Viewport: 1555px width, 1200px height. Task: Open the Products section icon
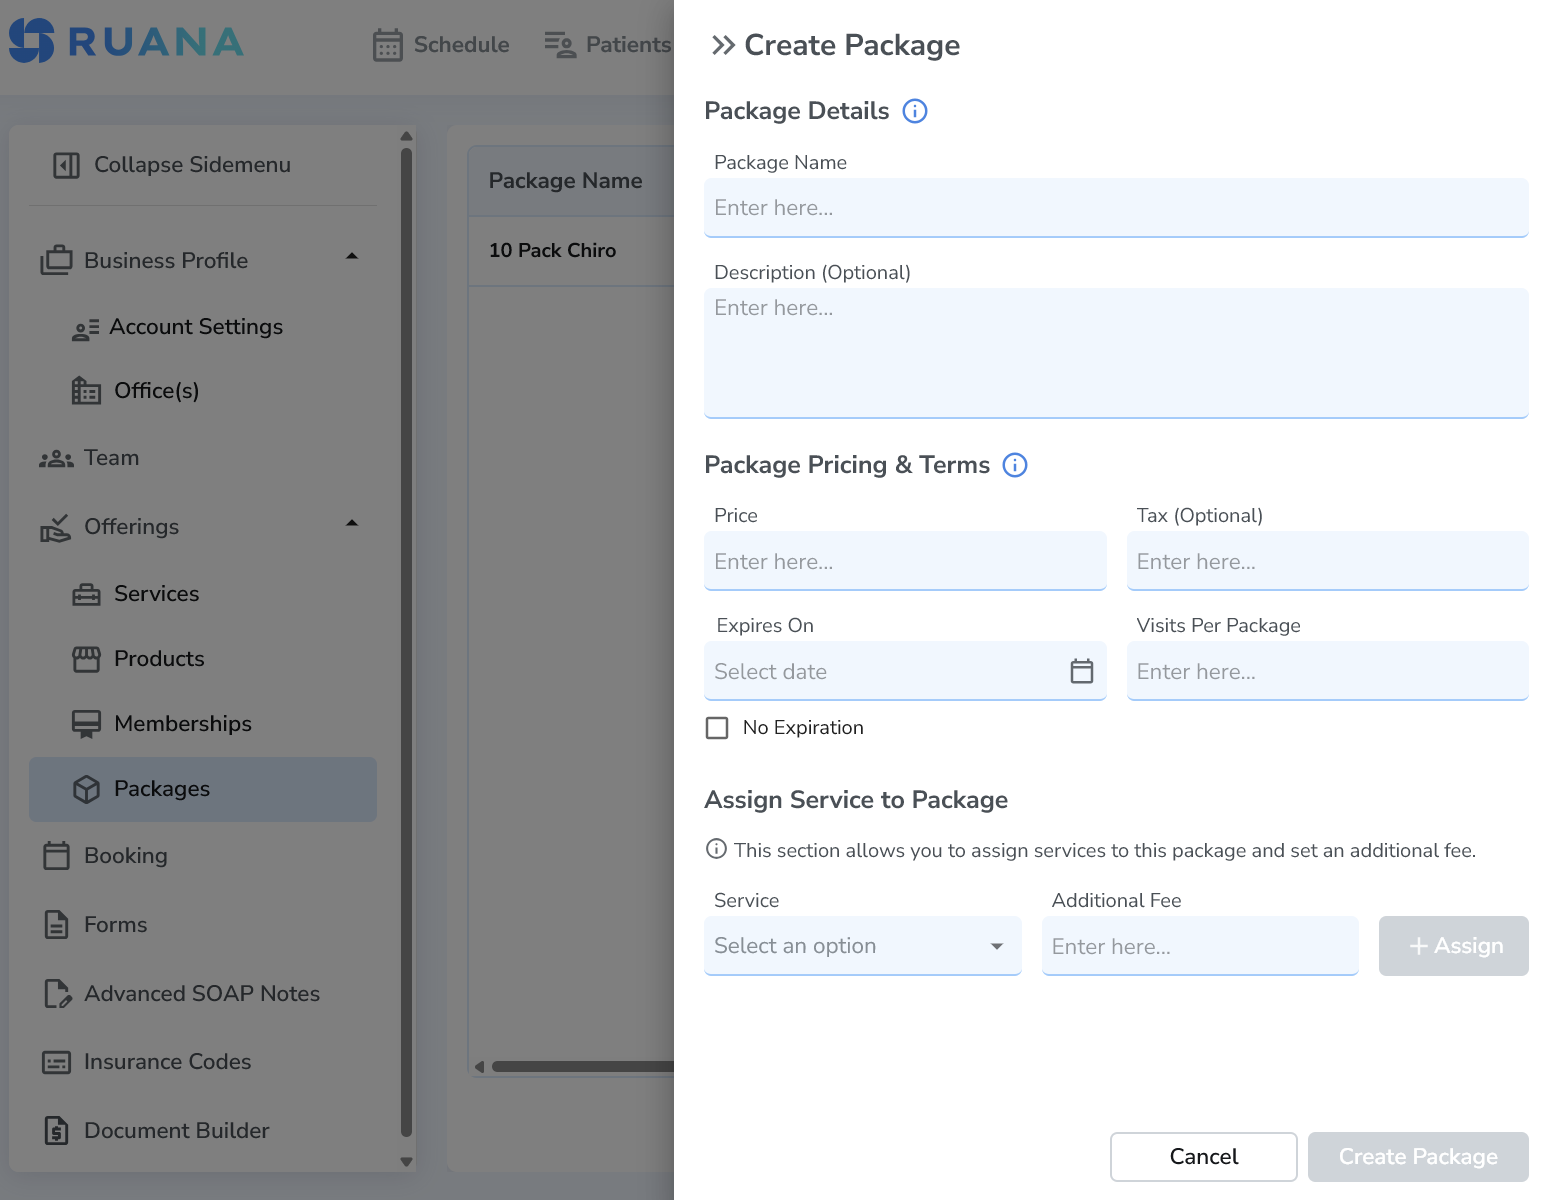point(88,658)
